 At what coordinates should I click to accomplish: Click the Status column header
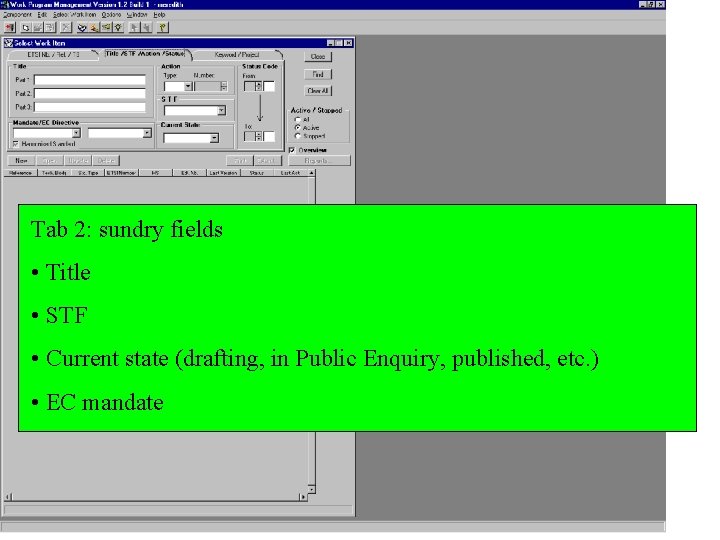257,173
